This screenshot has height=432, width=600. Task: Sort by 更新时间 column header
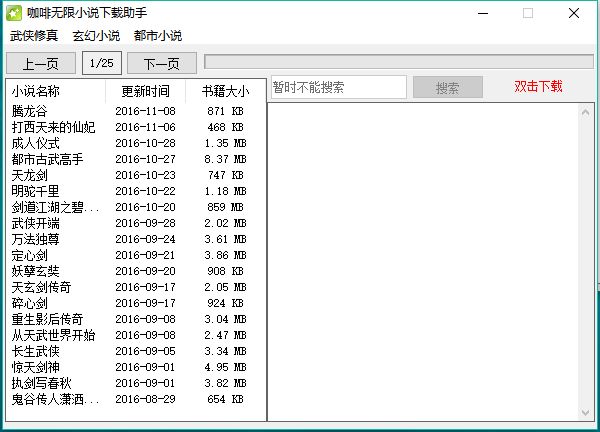(x=145, y=91)
